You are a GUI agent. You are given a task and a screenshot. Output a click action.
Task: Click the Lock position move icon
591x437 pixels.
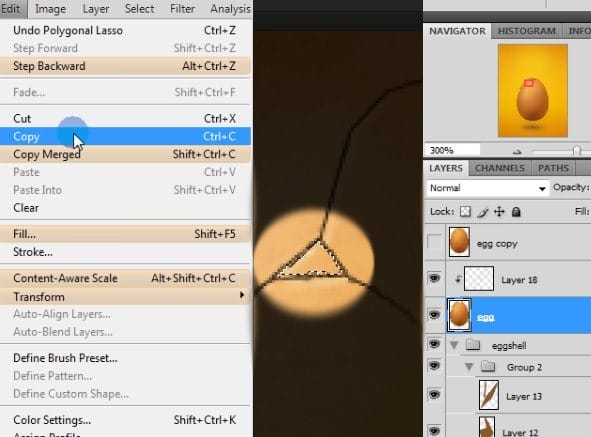click(499, 212)
